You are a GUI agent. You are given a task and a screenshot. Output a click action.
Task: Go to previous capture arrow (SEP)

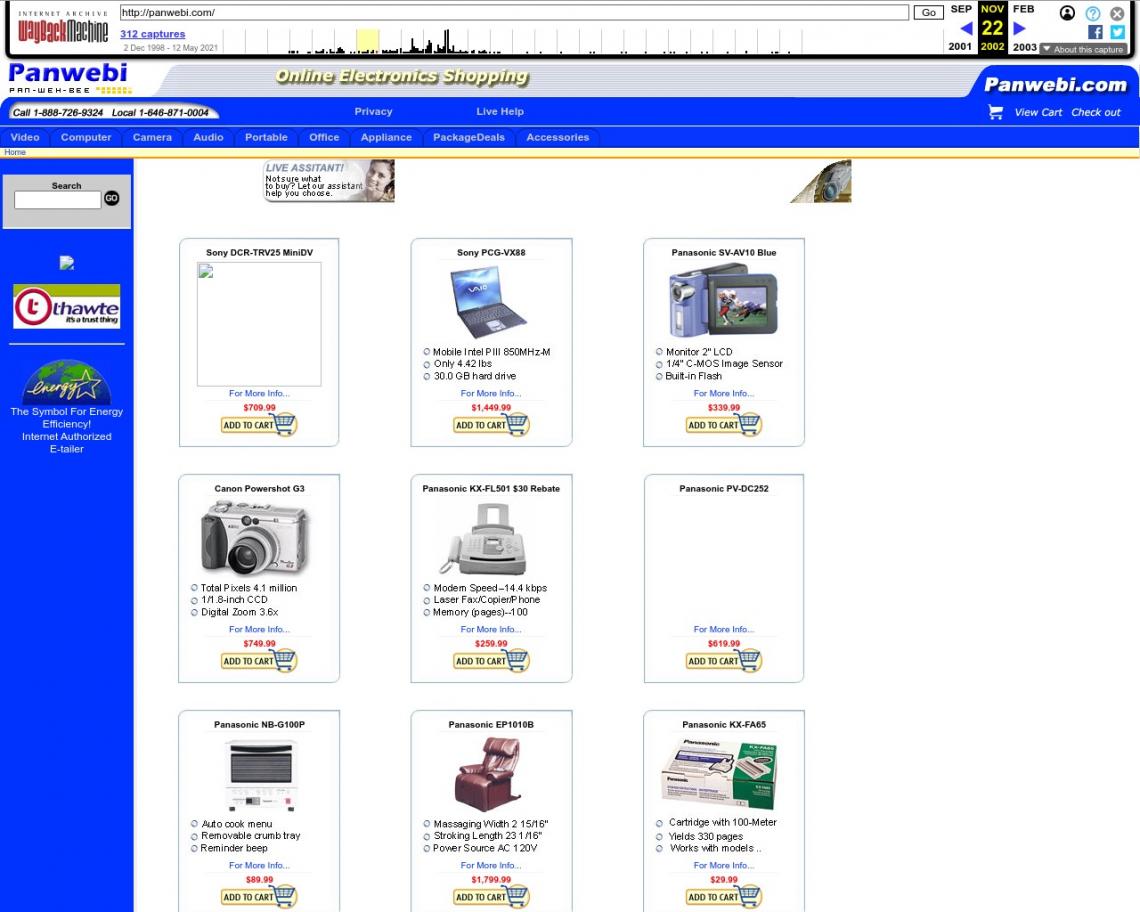[966, 28]
